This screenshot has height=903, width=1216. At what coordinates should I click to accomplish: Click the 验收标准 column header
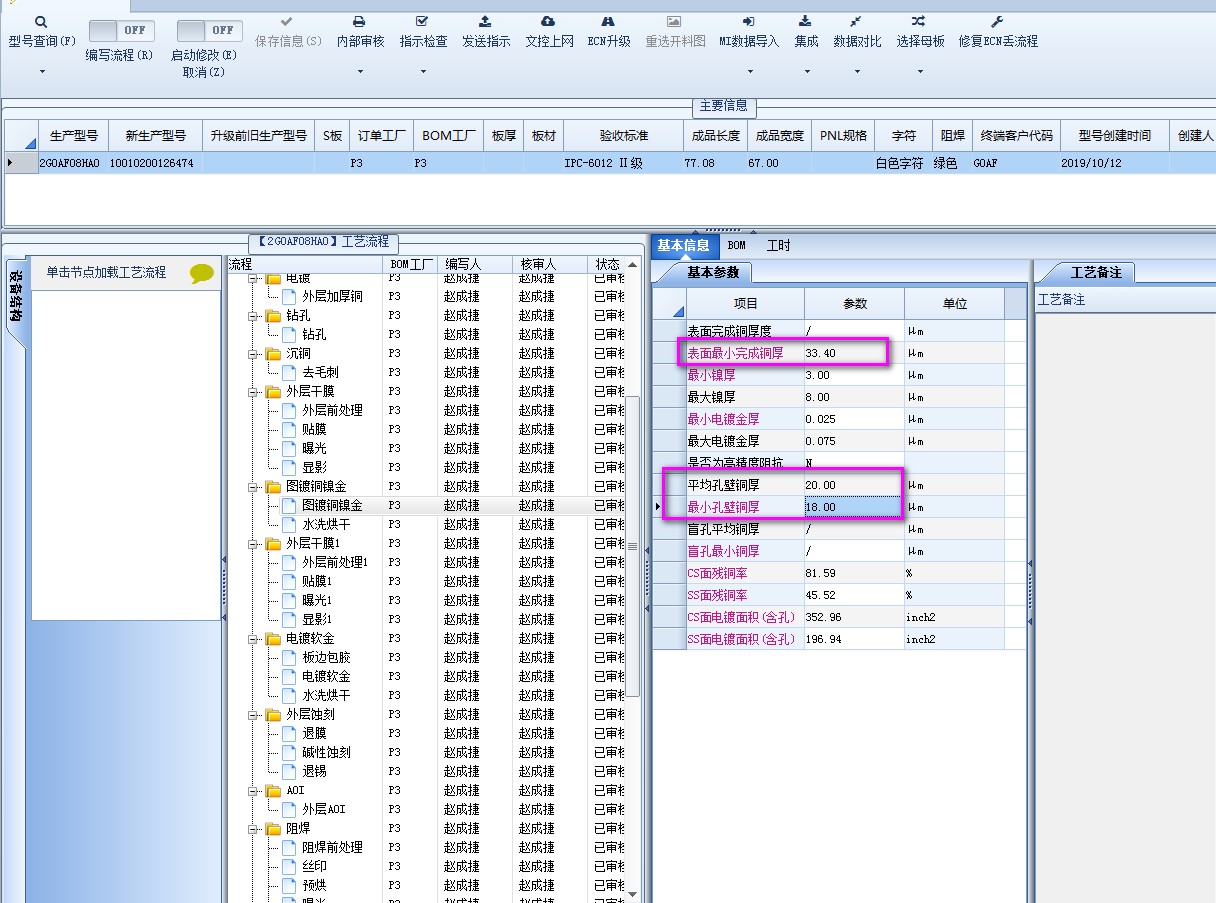click(x=623, y=135)
